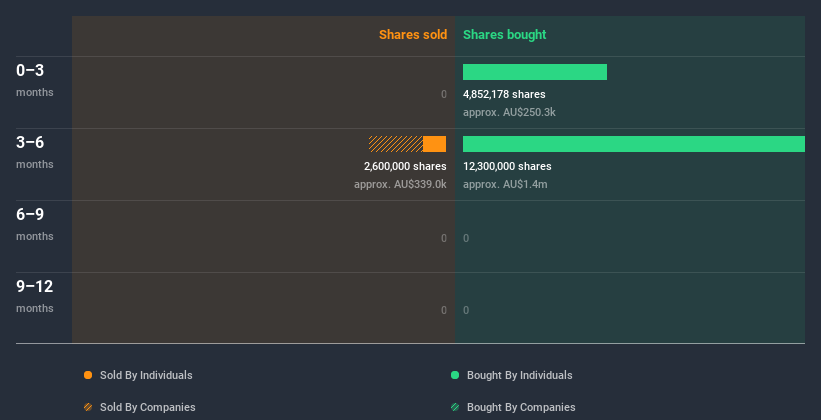Image resolution: width=821 pixels, height=420 pixels.
Task: Click the approx. AU$339.0k amount
Action: tap(400, 184)
